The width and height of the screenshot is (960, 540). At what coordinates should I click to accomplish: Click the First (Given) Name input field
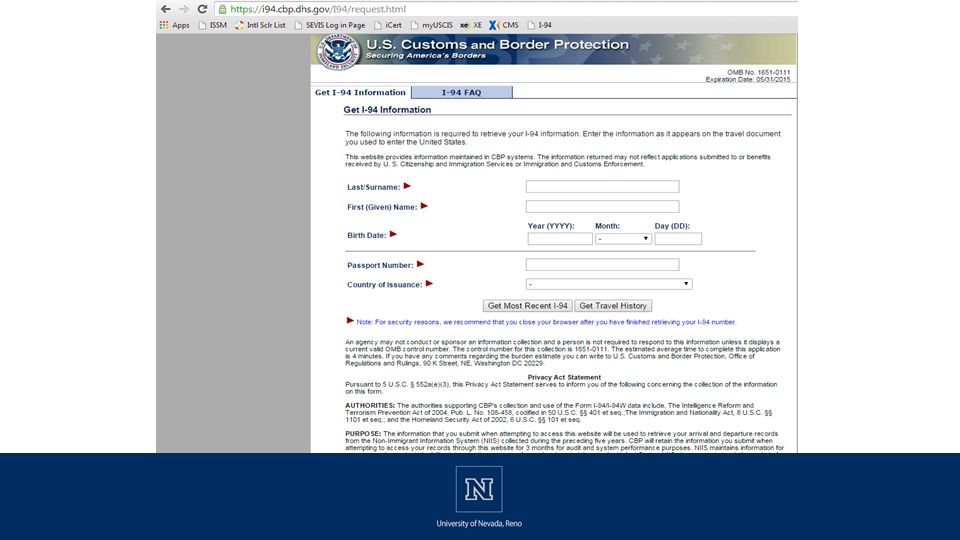602,206
